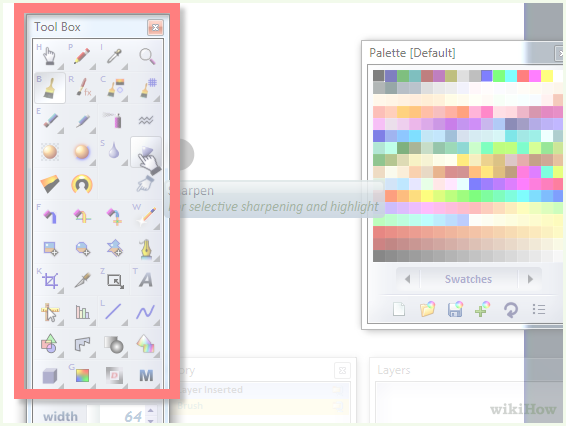Add color with green plus icon
This screenshot has width=566, height=426.
483,309
